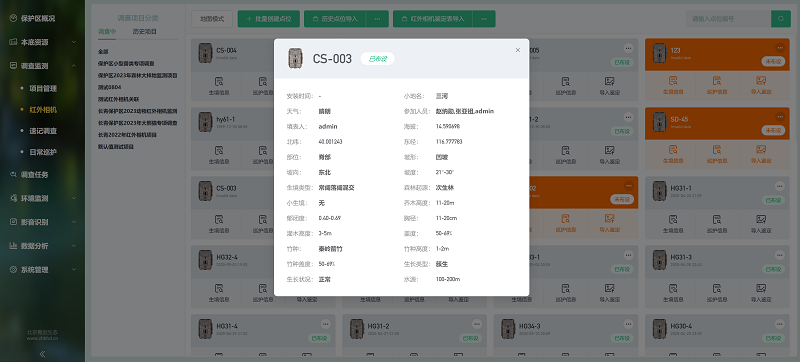Click the 影音识别 sidebar icon
Screen dimensions: 800x362
(13, 222)
